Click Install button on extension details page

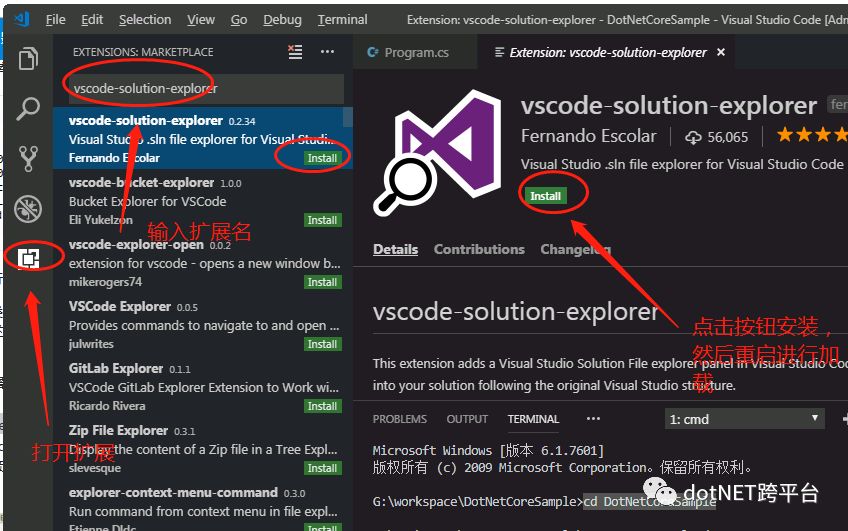click(545, 196)
